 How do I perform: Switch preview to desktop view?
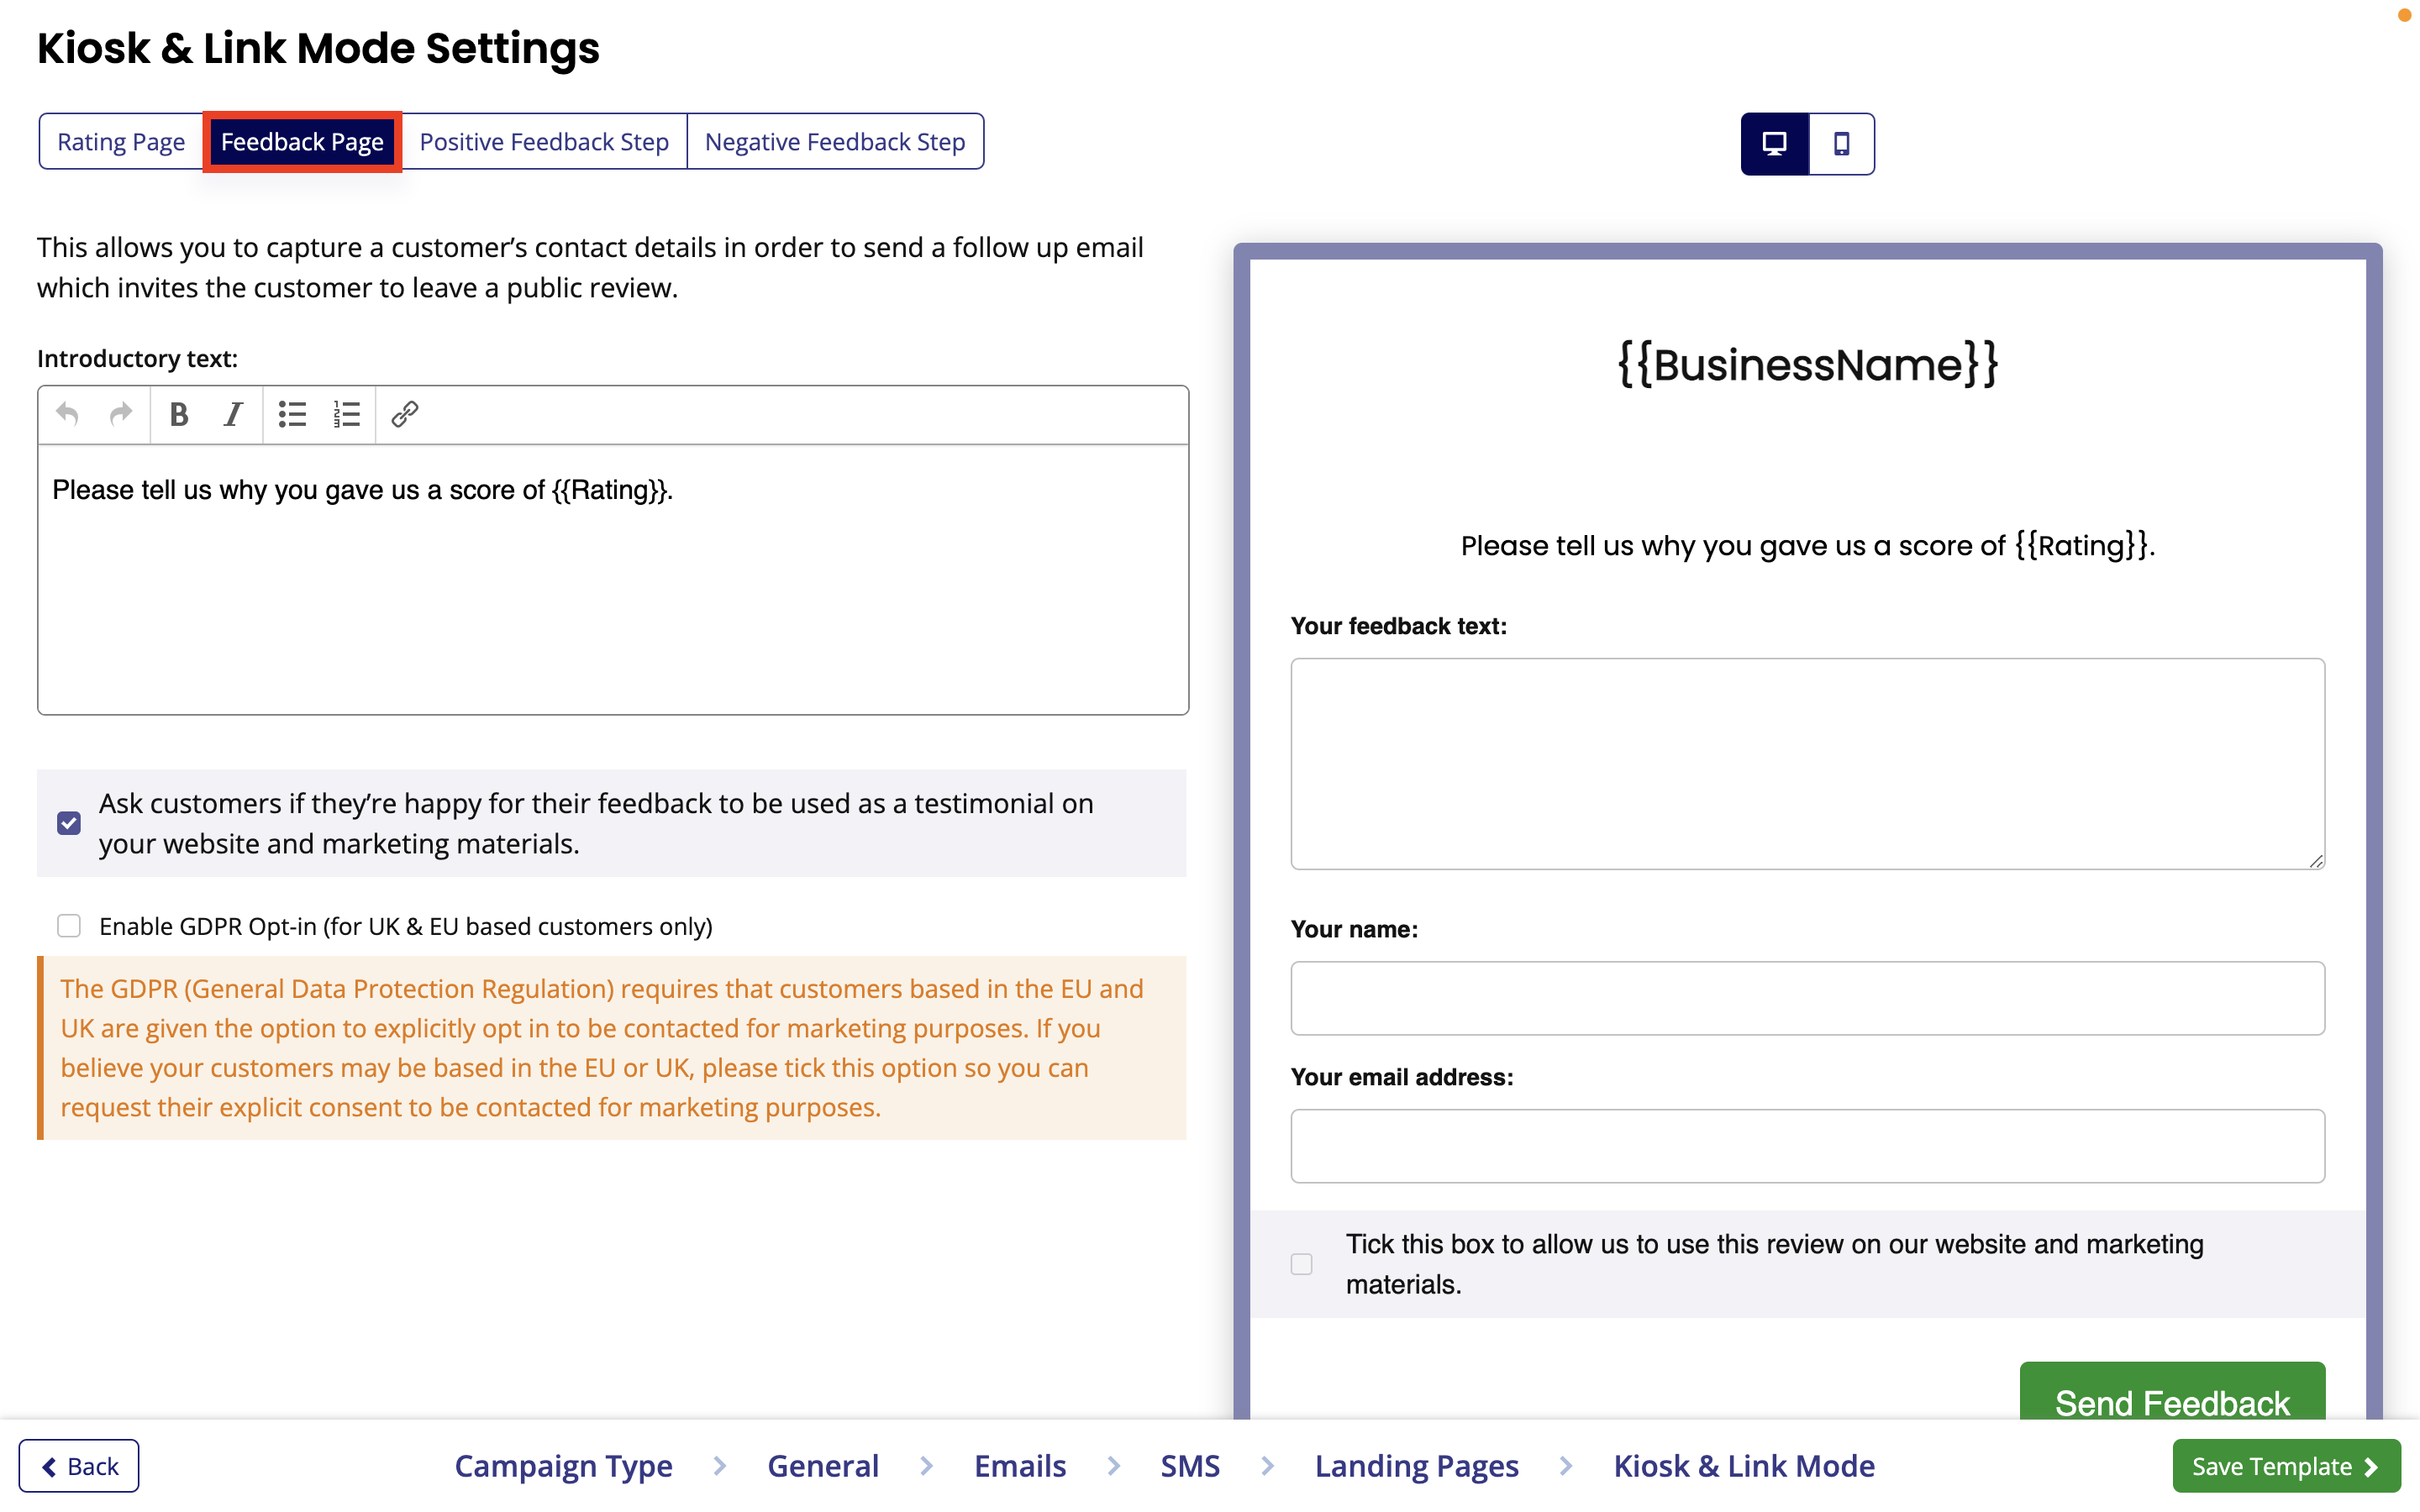click(x=1774, y=144)
